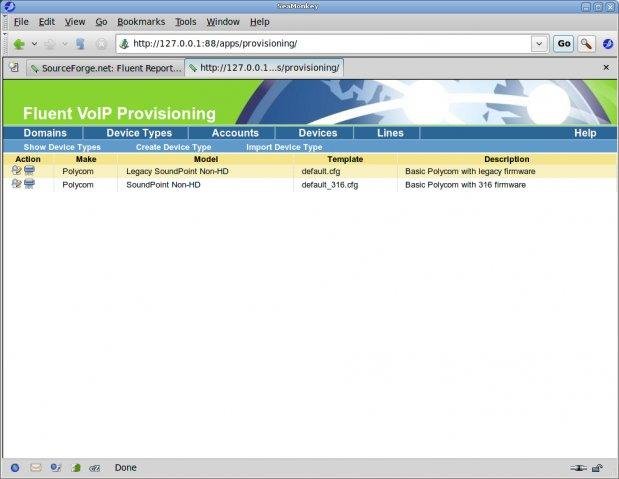
Task: Click the Description column header
Action: coord(506,159)
